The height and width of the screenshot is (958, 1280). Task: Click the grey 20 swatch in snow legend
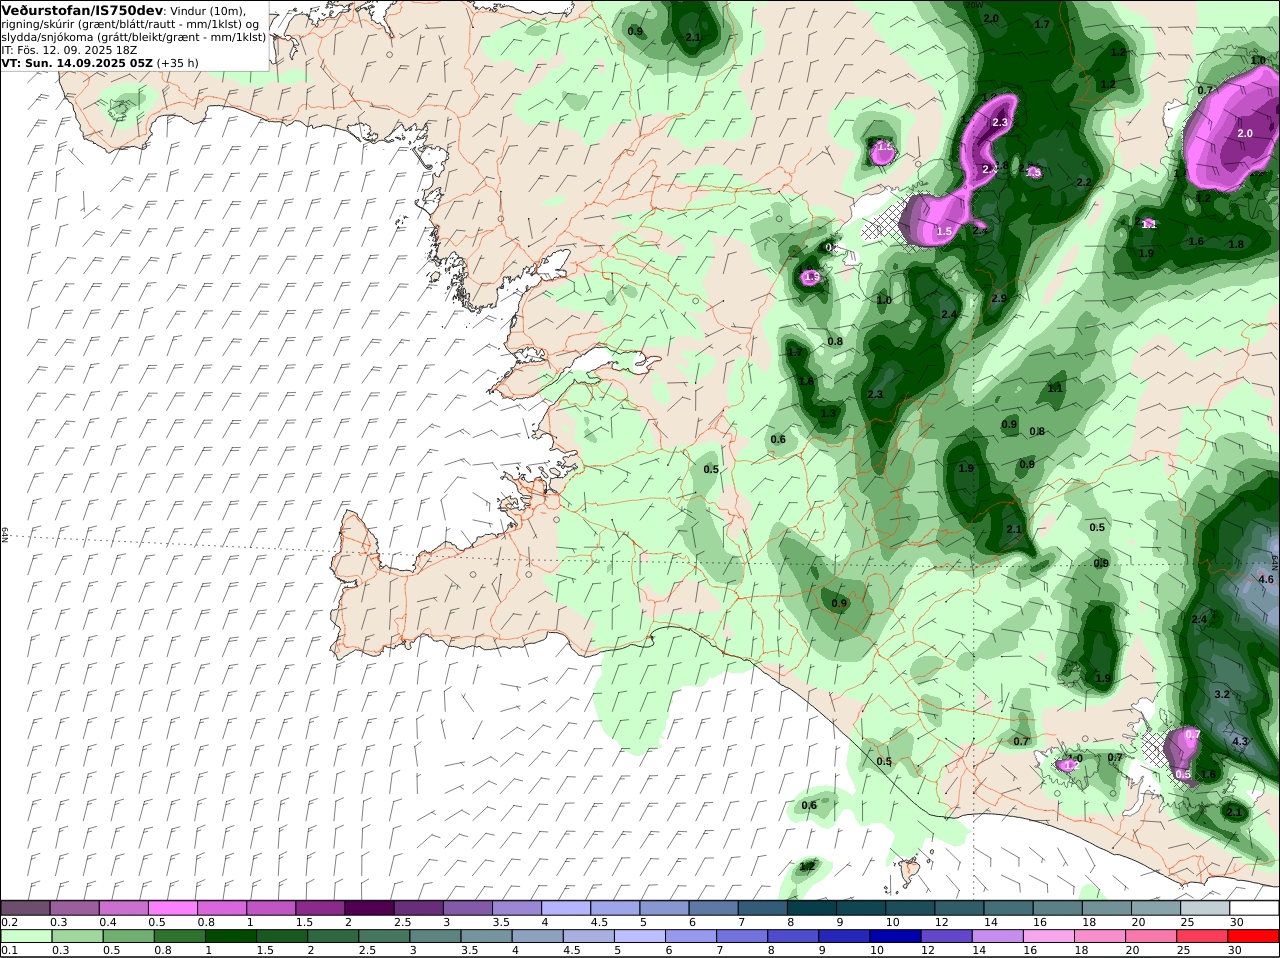[1156, 908]
